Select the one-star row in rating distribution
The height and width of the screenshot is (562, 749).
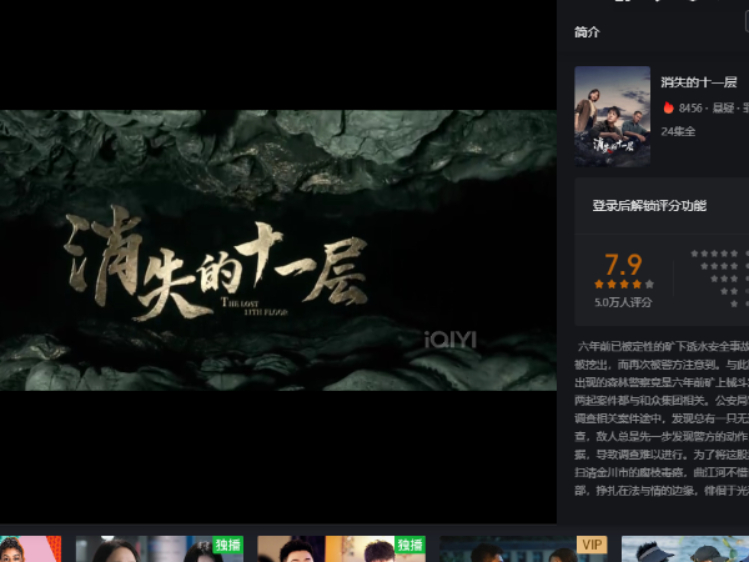tap(738, 304)
